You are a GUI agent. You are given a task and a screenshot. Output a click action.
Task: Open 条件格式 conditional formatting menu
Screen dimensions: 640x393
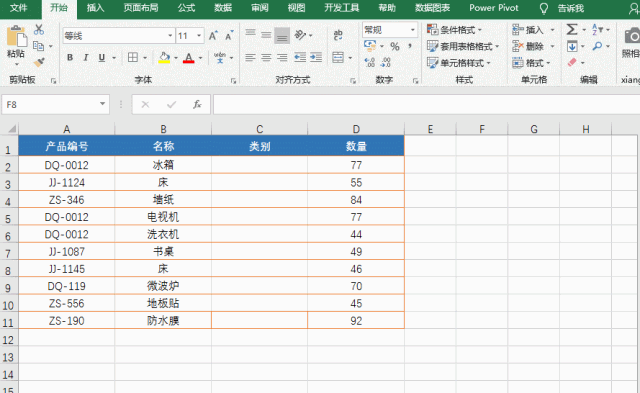(x=454, y=30)
